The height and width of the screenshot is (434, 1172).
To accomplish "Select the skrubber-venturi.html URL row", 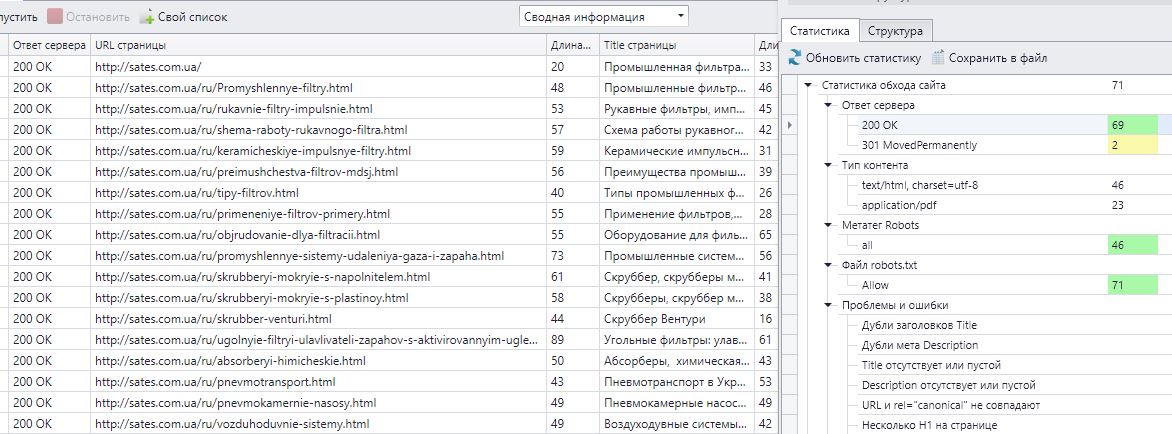I will click(x=213, y=319).
